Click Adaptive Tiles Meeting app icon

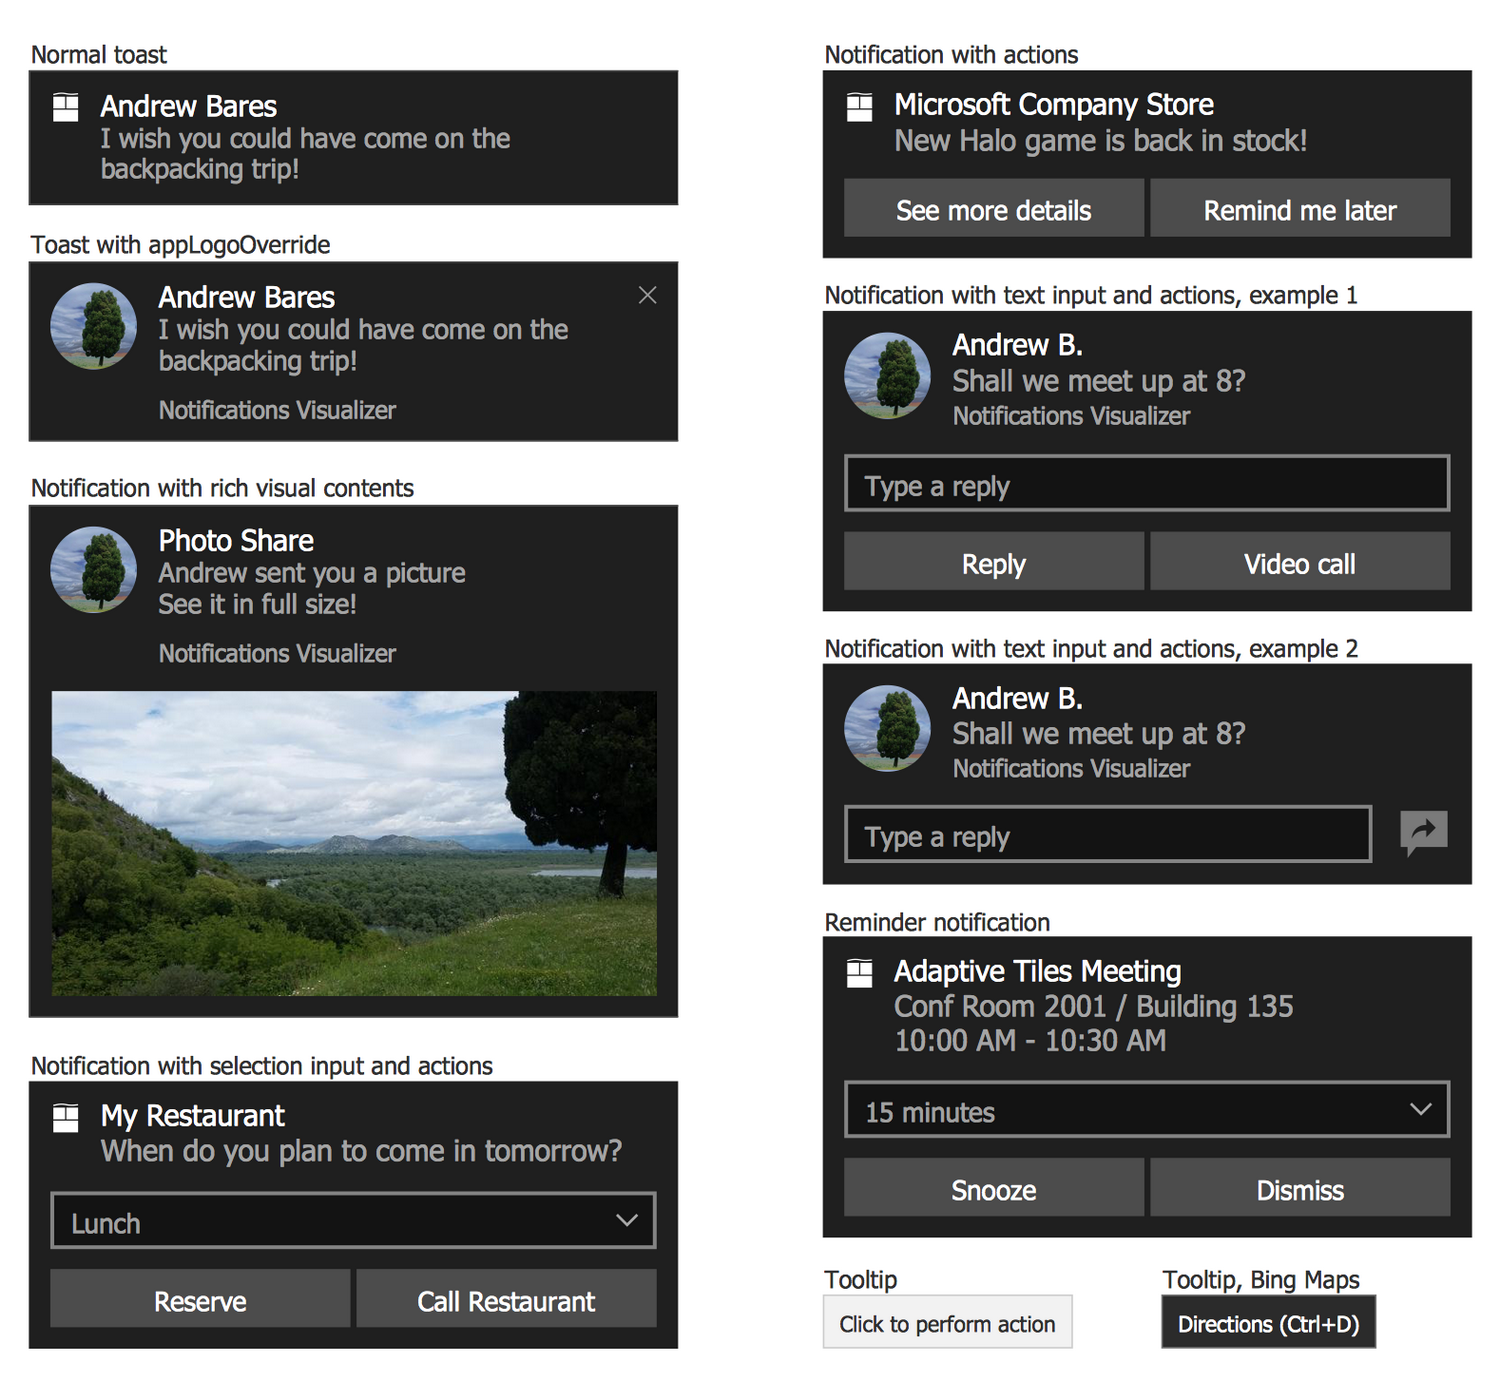[x=860, y=973]
